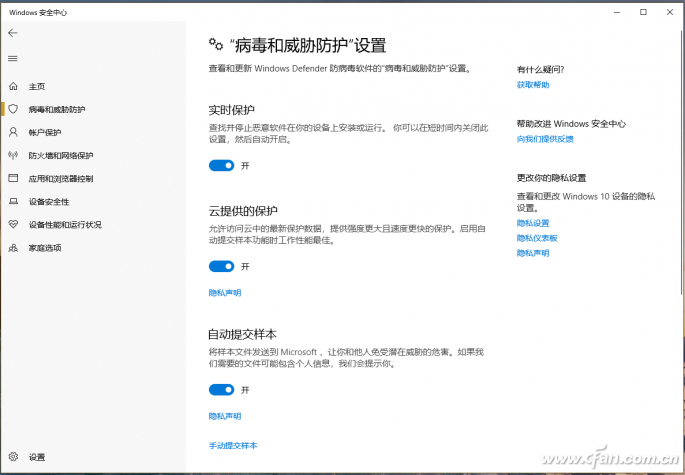Click the 有什么疑问? text

coord(541,69)
